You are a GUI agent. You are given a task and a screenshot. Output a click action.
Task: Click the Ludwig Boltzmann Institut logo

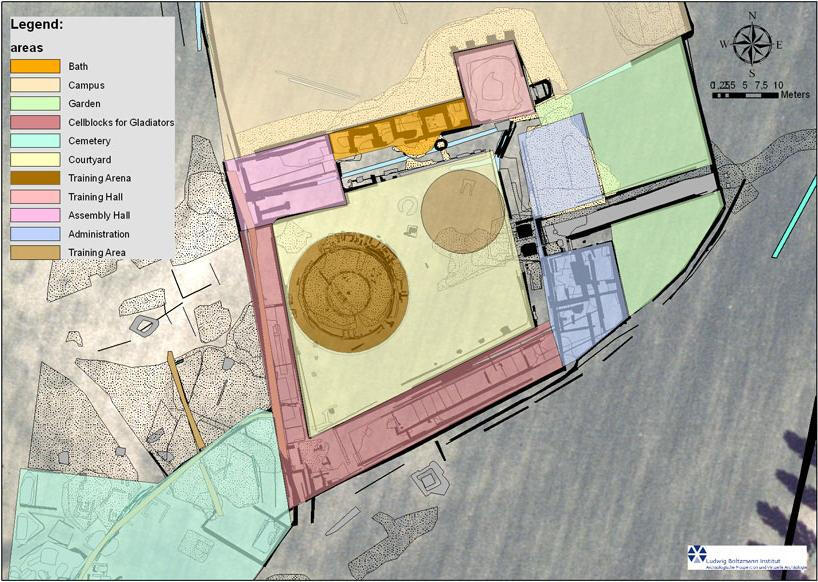pyautogui.click(x=746, y=558)
